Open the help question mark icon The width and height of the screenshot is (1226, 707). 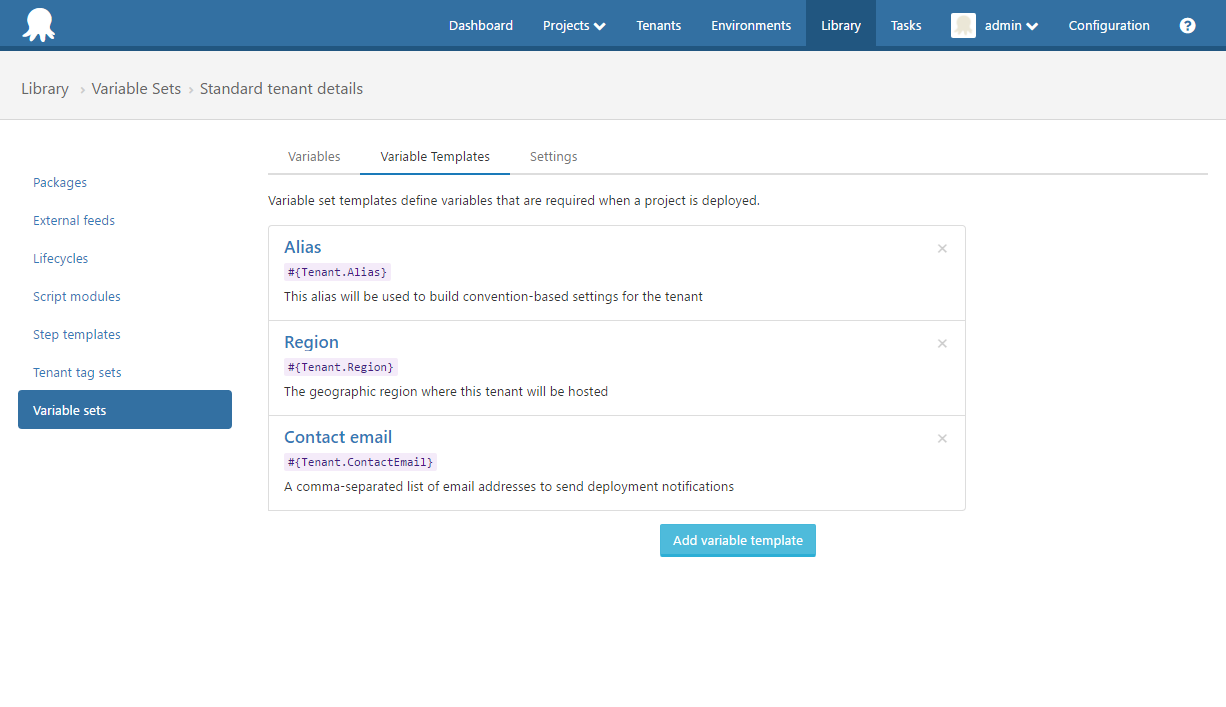point(1187,25)
